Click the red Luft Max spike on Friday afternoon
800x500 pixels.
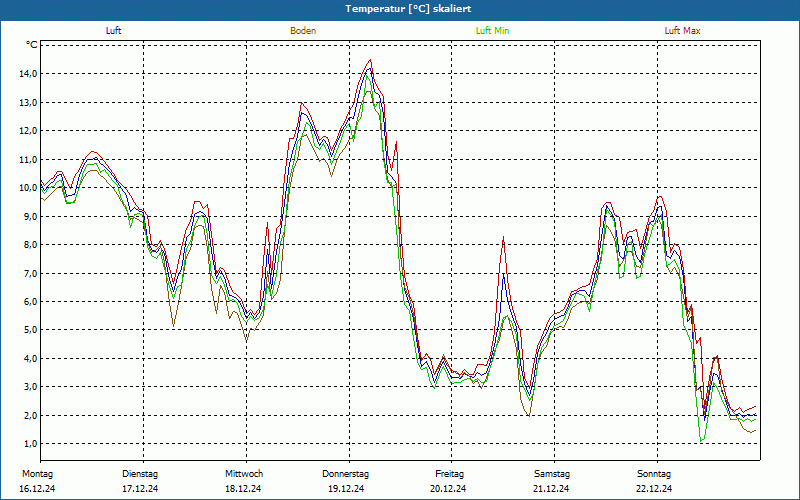[504, 237]
